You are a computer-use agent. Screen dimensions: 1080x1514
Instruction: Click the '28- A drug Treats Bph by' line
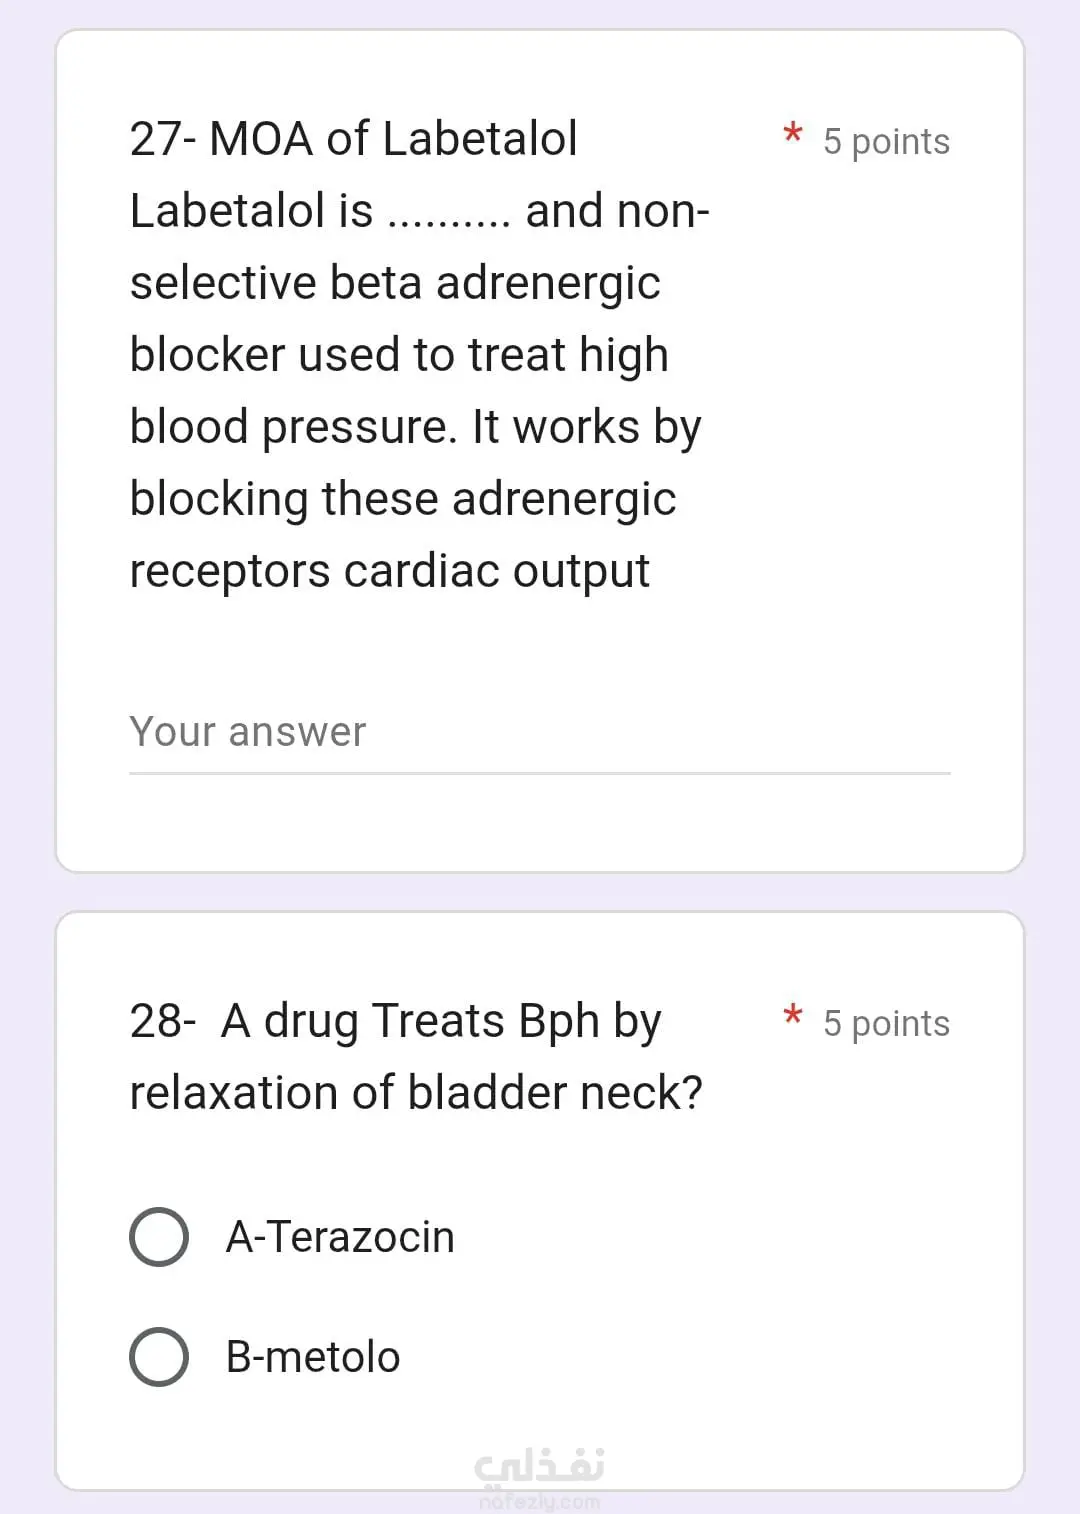396,1022
